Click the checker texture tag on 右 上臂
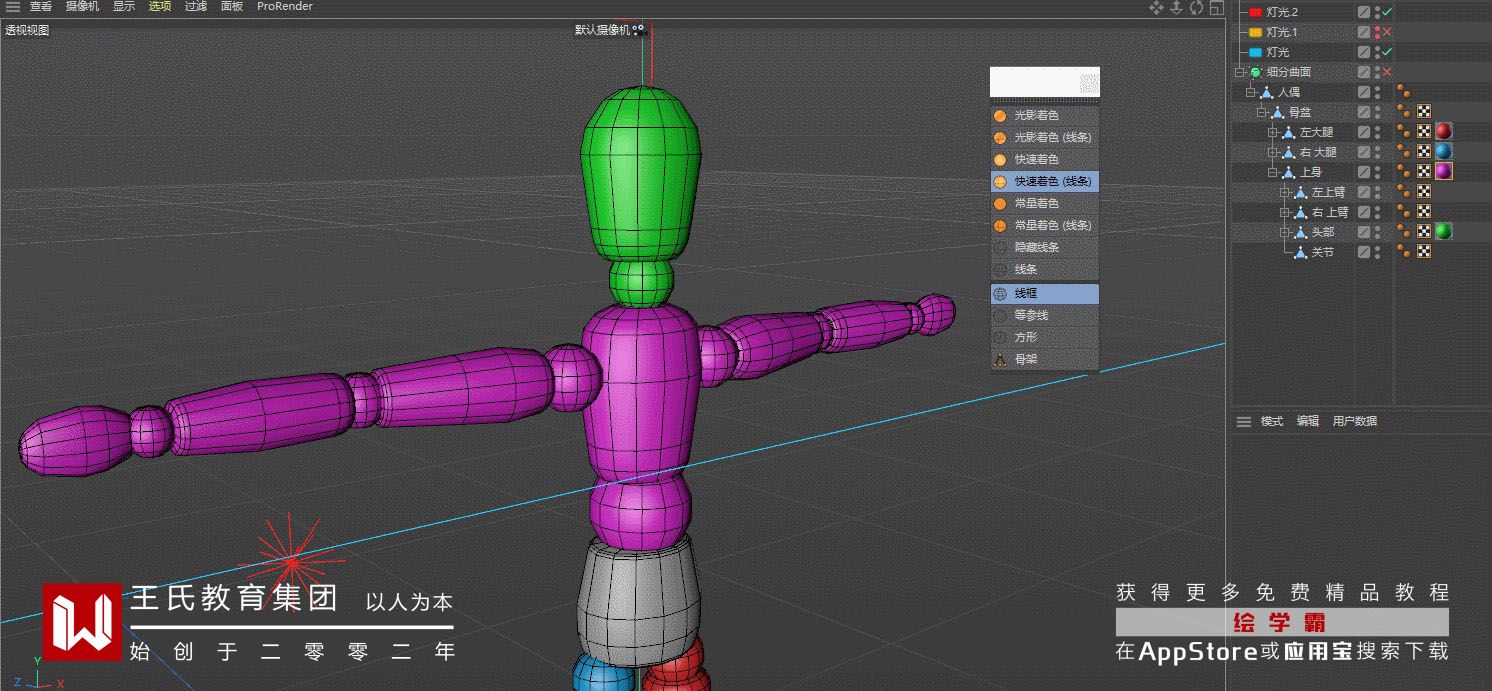This screenshot has height=691, width=1492. (x=1424, y=211)
